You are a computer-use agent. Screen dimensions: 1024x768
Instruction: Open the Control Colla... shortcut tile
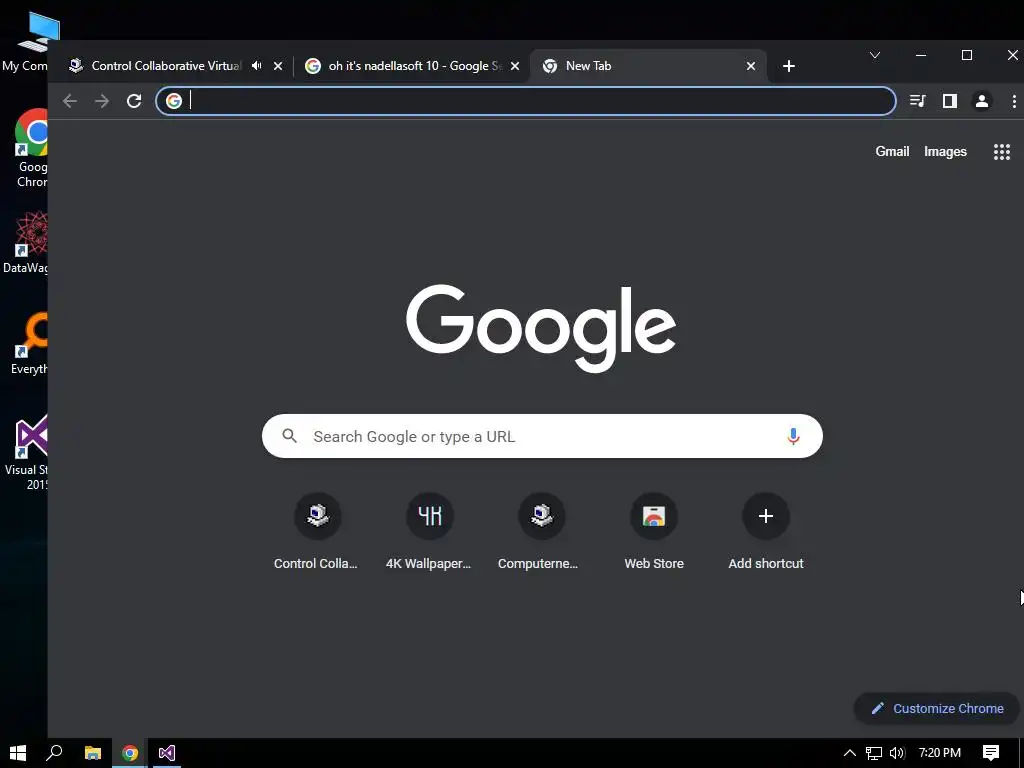point(317,532)
